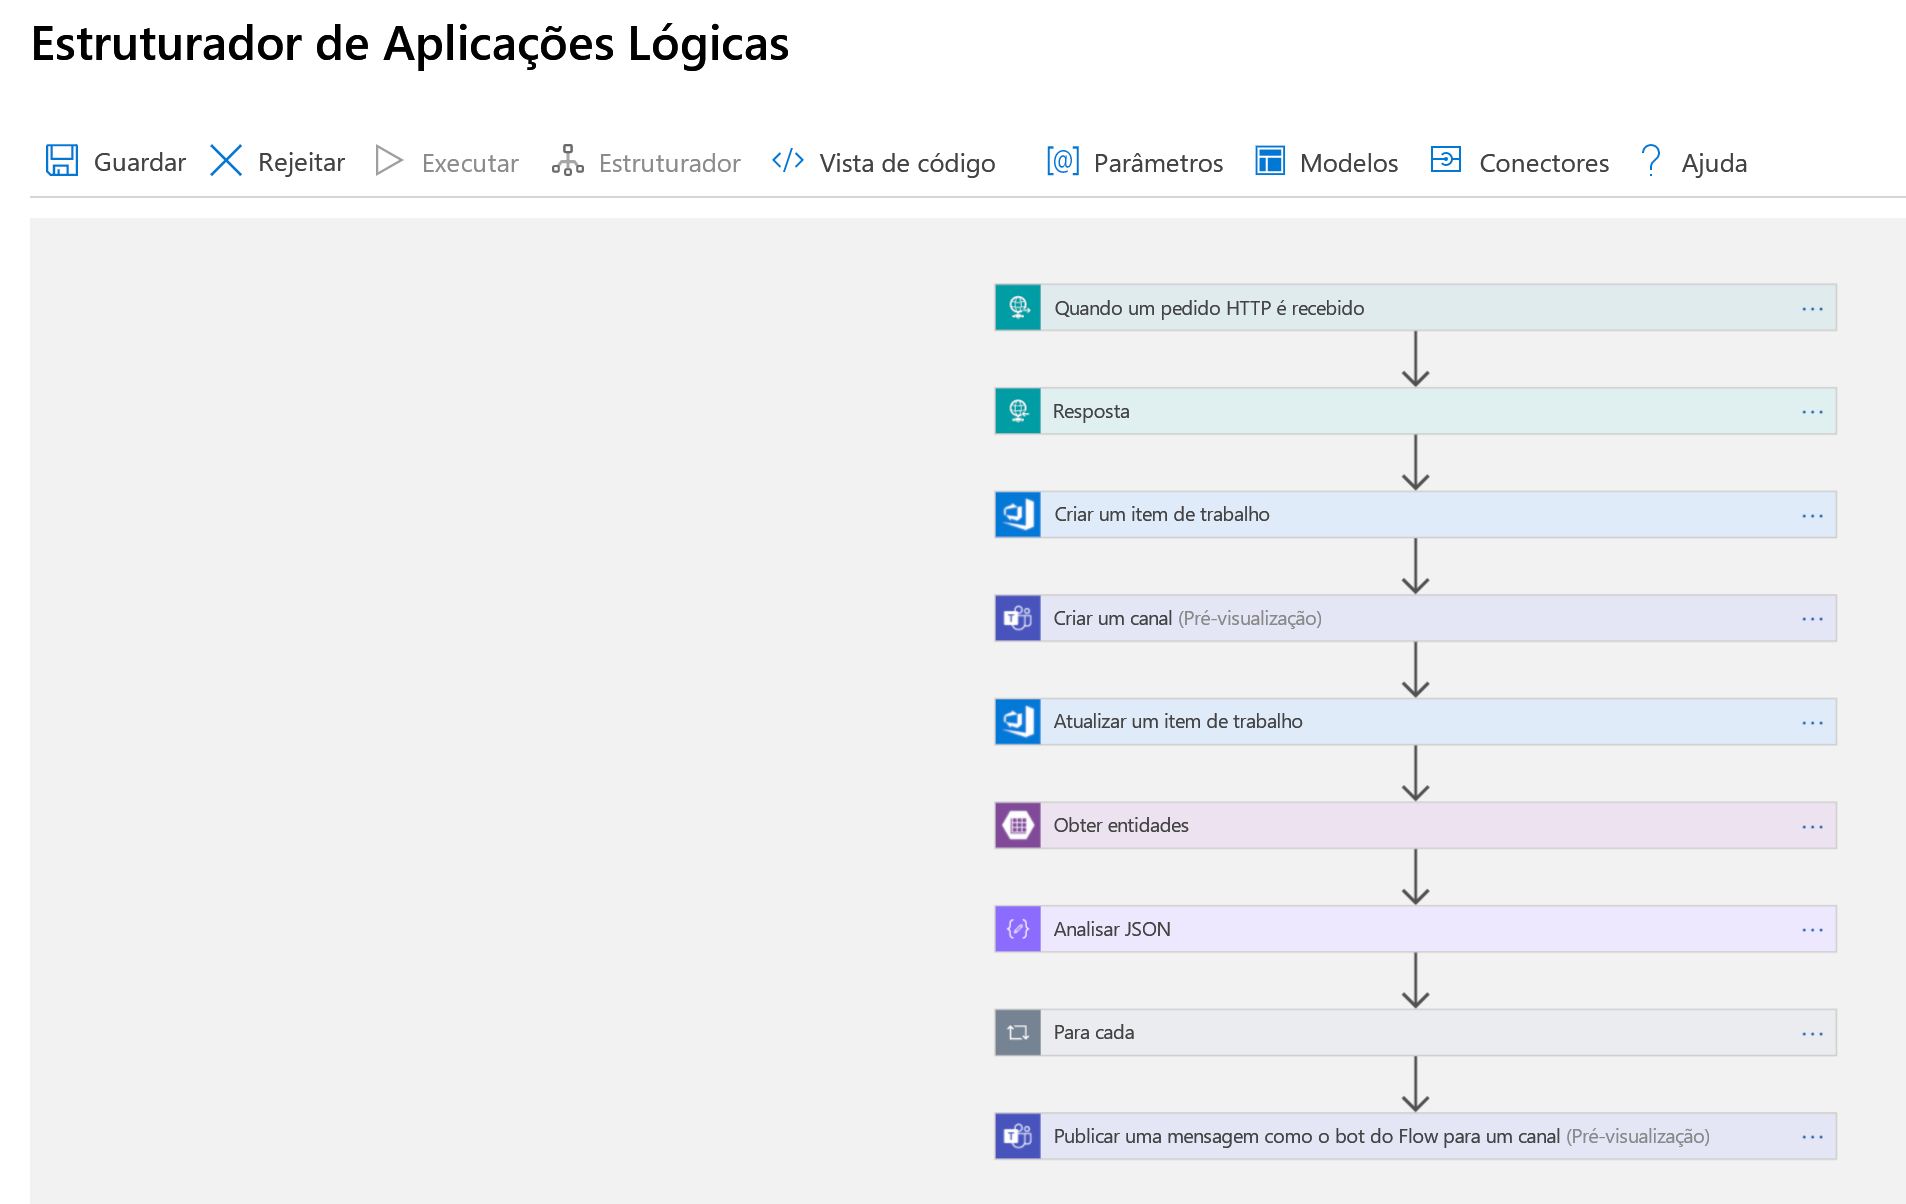The image size is (1906, 1204).
Task: Click the Conectores arrow-box icon
Action: [1446, 160]
